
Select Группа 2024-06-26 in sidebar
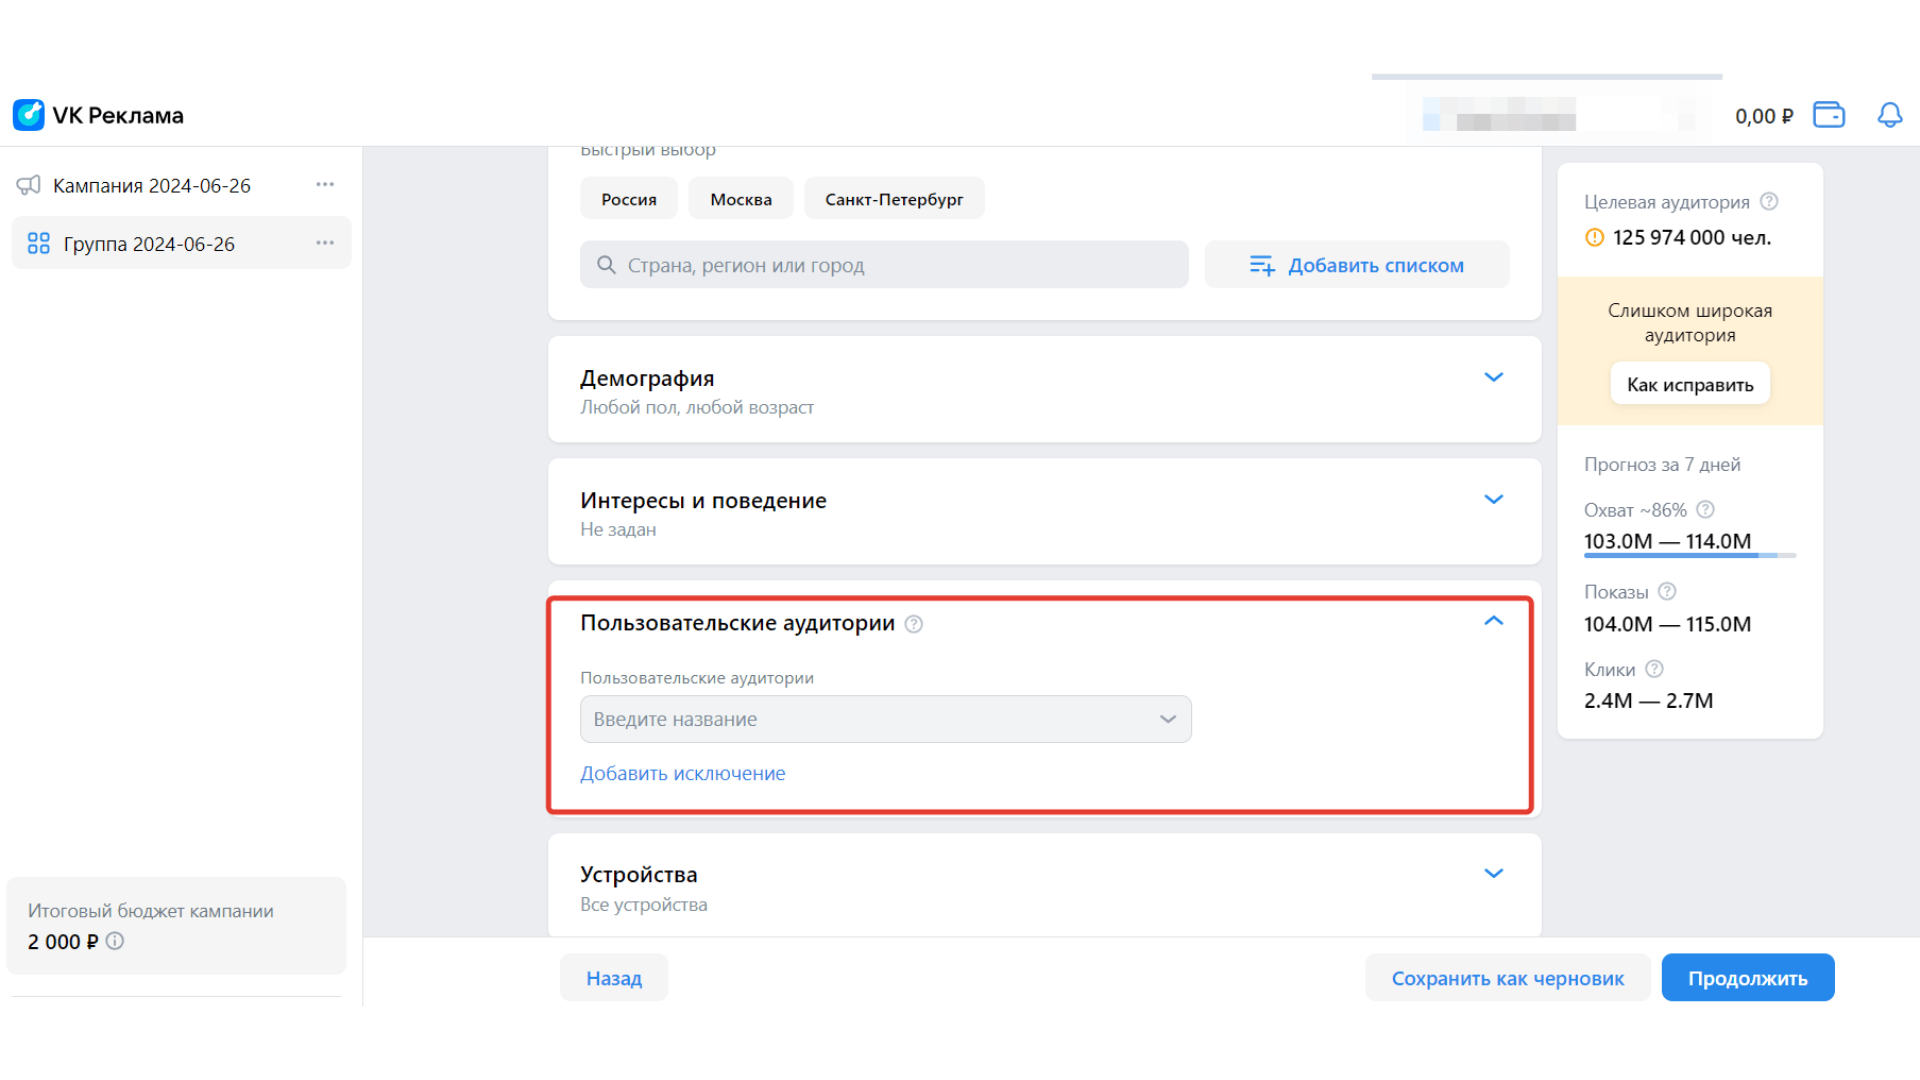tap(150, 244)
